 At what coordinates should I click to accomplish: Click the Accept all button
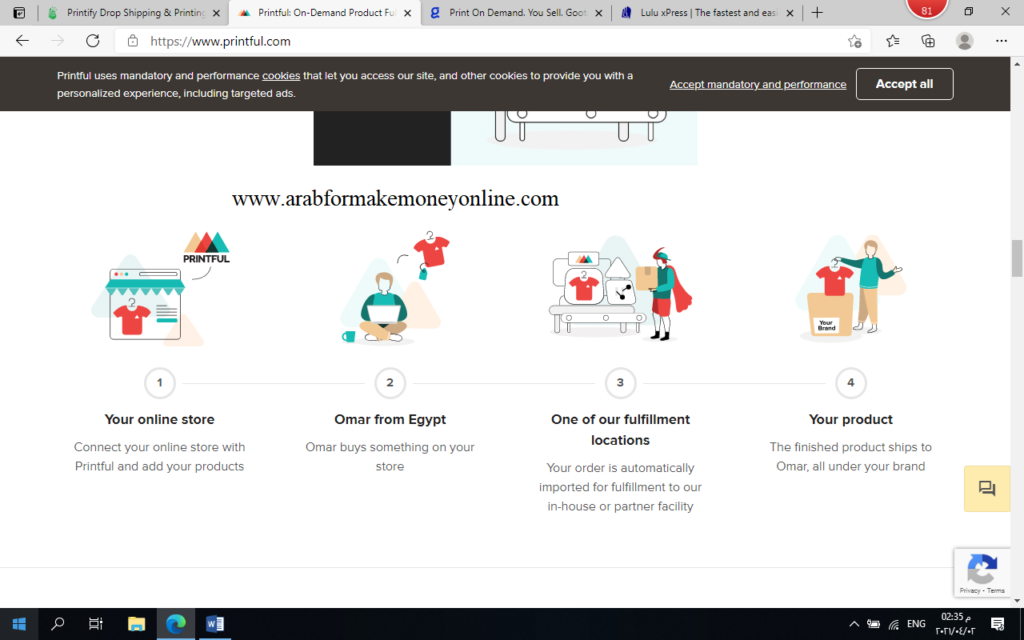pos(904,84)
